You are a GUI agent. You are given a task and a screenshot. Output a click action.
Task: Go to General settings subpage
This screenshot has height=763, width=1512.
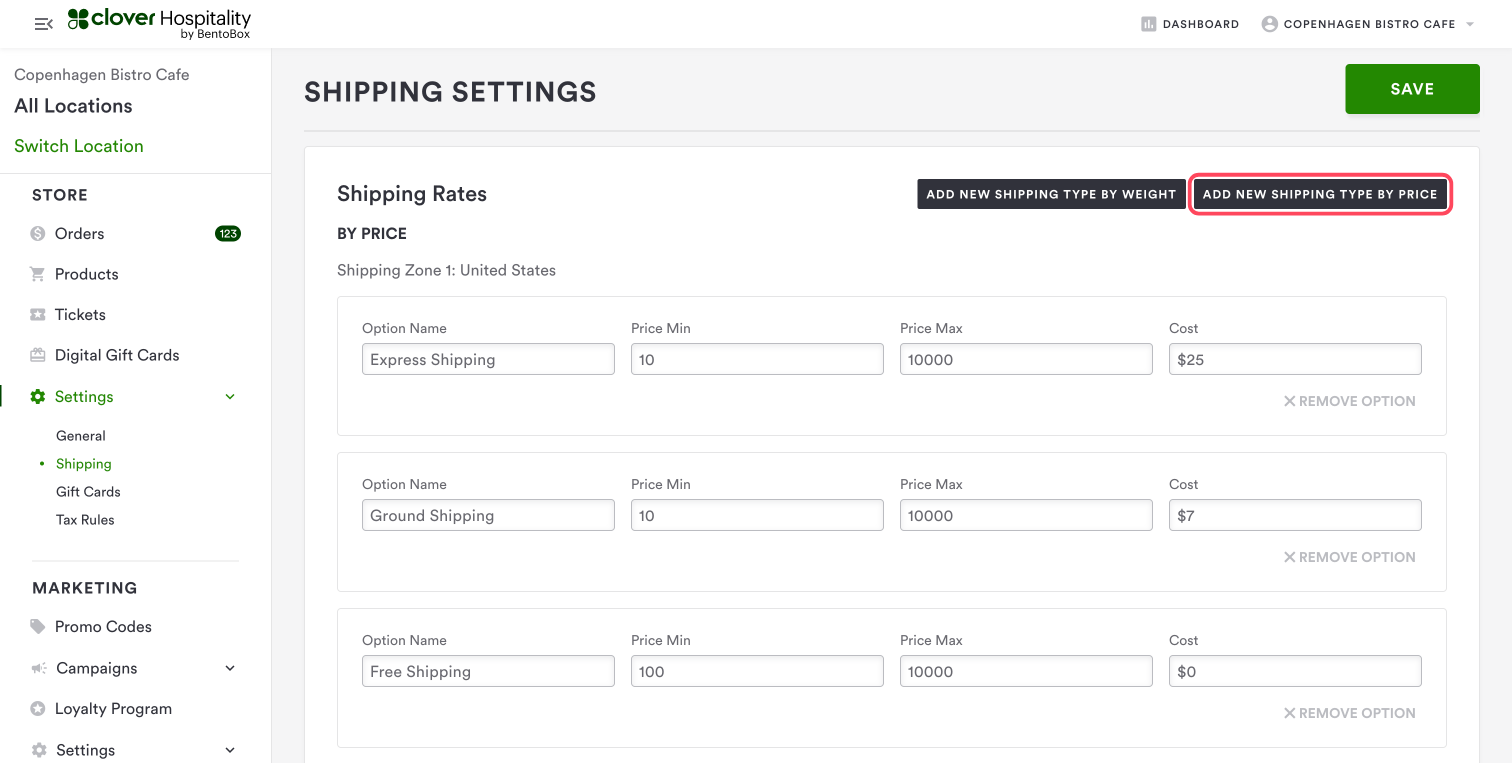(x=81, y=436)
